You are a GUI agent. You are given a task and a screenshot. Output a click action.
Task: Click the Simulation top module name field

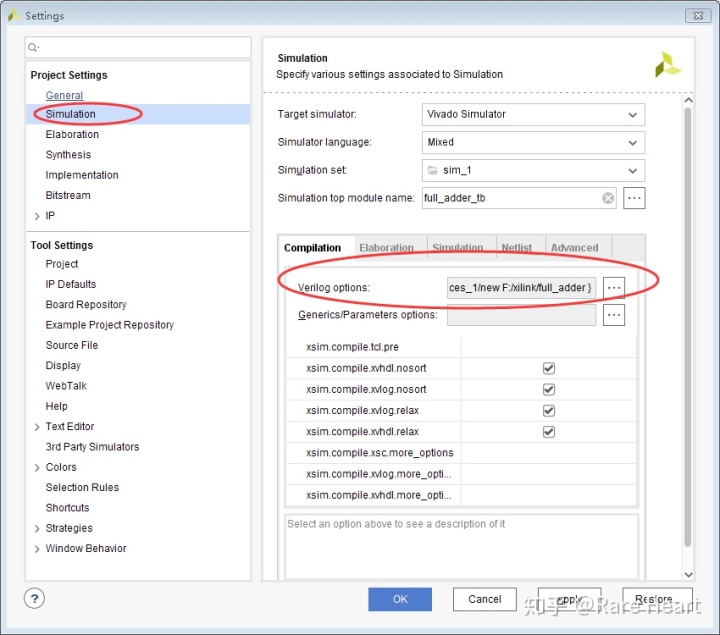tap(519, 198)
